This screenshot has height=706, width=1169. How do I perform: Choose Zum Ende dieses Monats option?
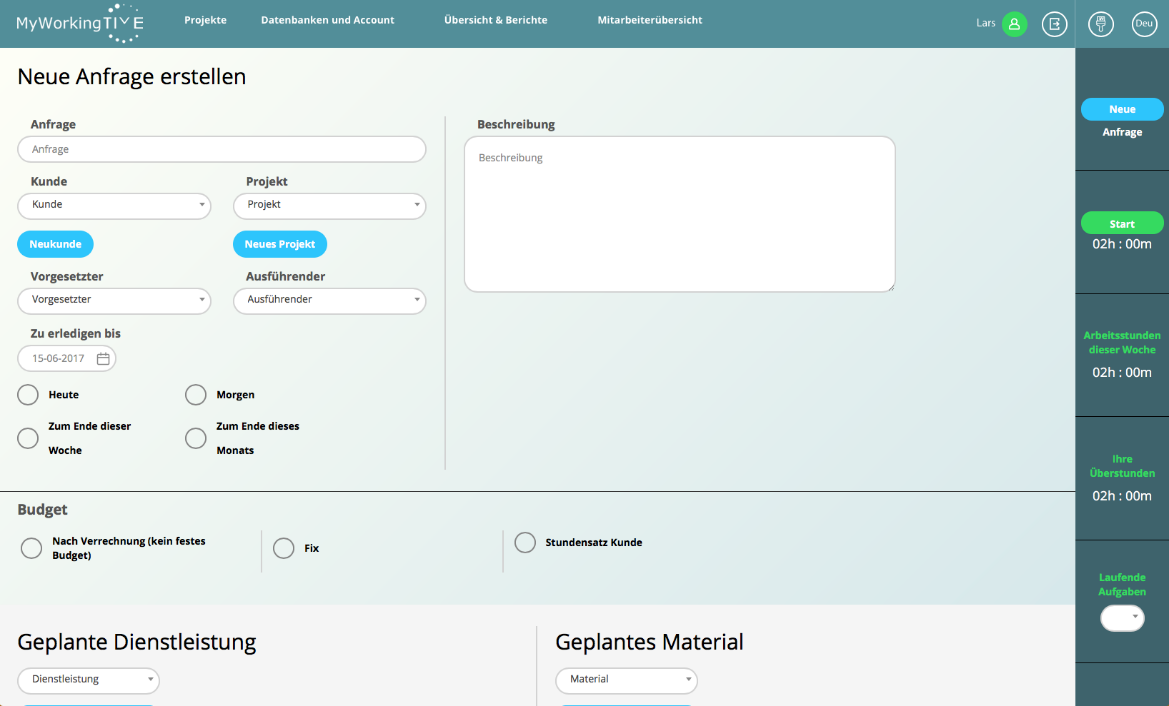point(195,438)
